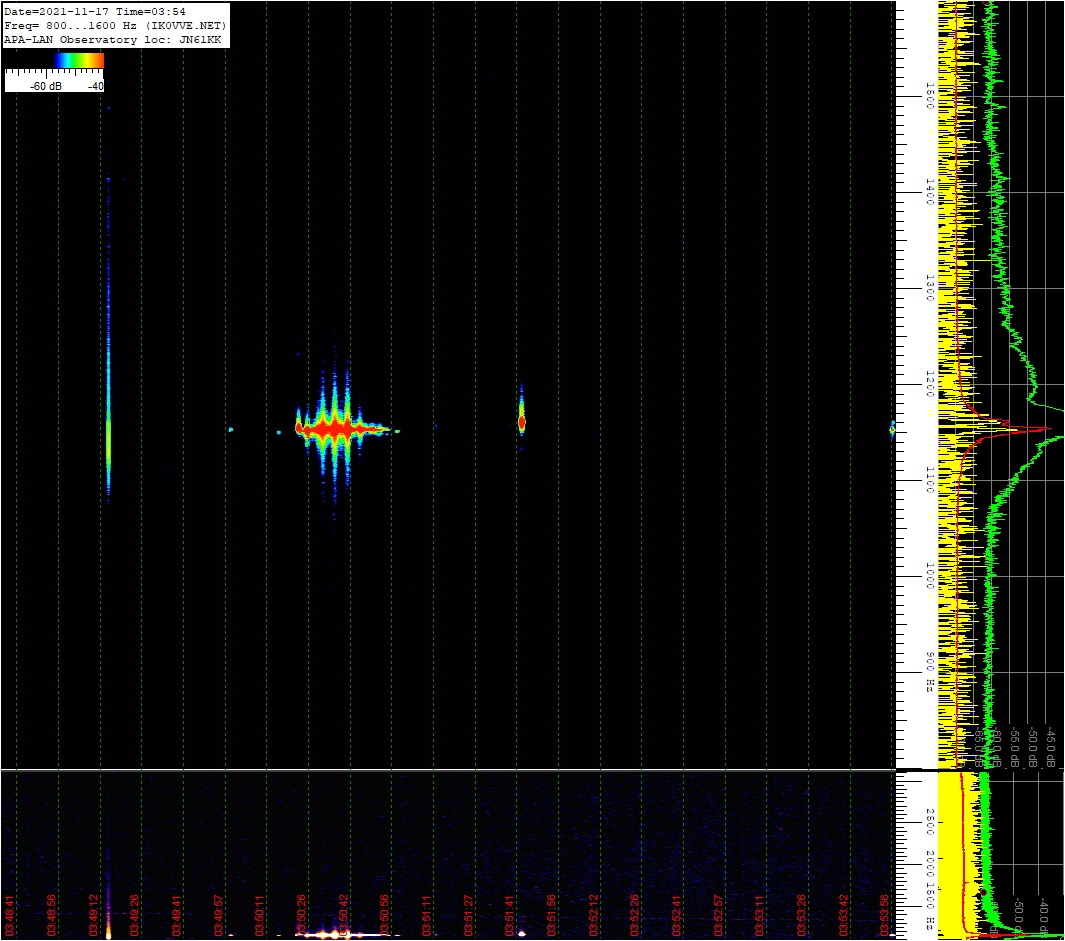Click the -45.0 dB spectrum graph label

pos(1049,748)
